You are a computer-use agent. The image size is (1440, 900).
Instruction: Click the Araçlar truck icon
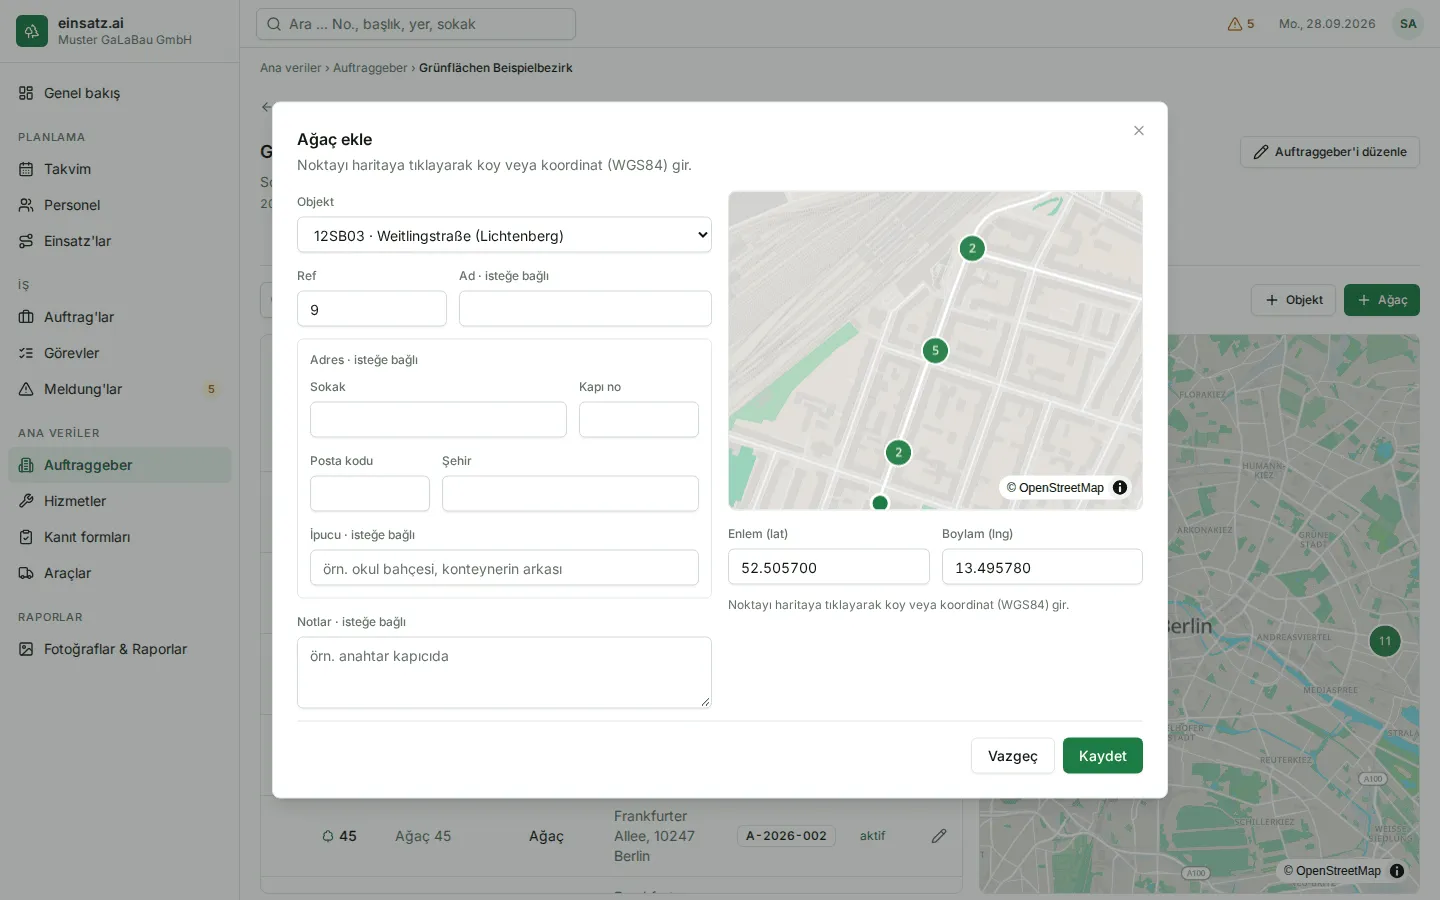26,573
